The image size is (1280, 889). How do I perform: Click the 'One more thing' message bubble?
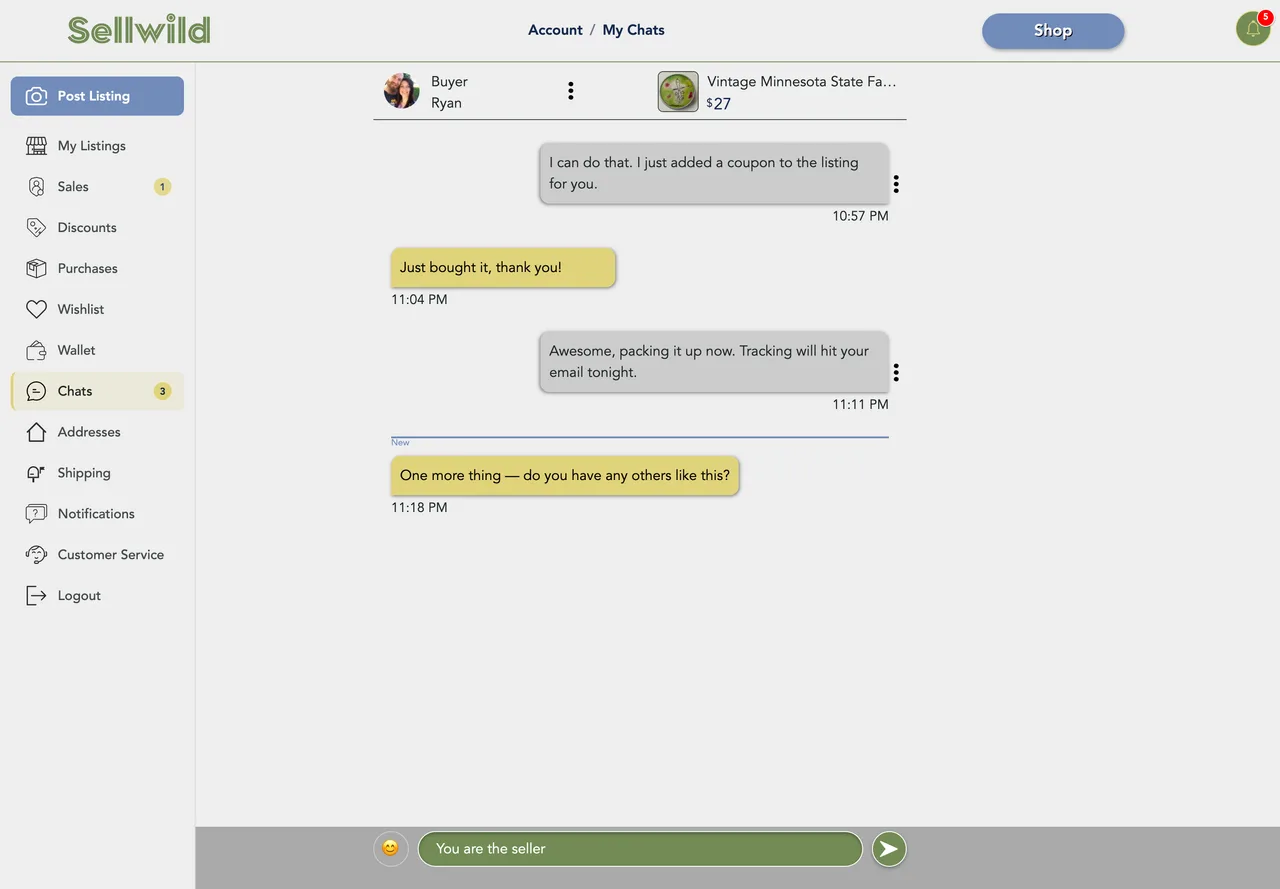[x=565, y=476]
